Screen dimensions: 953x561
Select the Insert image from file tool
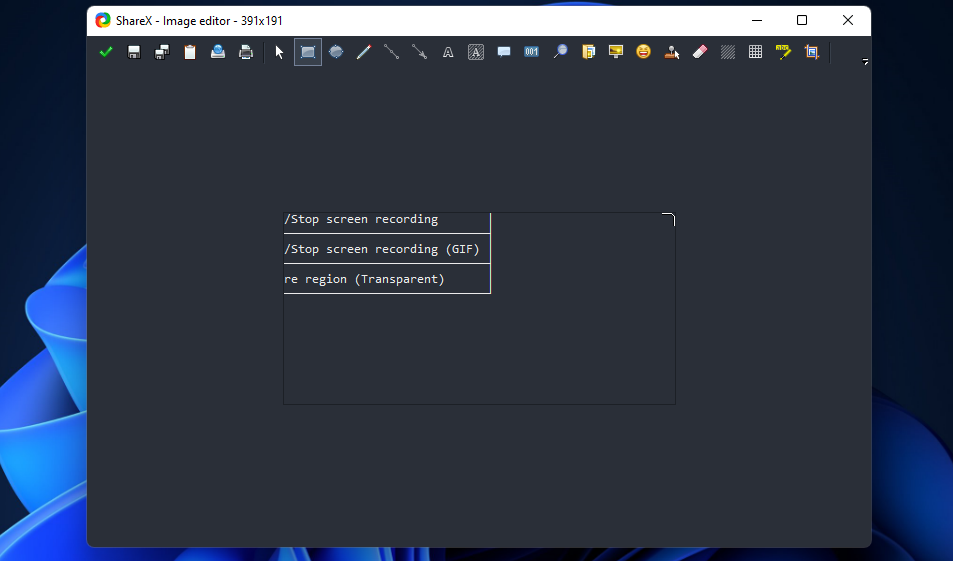click(588, 52)
